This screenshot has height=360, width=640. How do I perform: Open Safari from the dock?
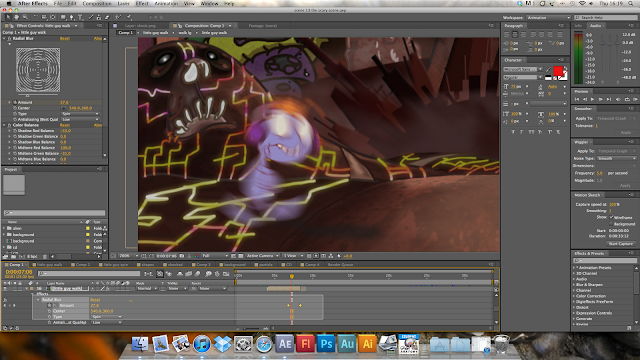[264, 344]
